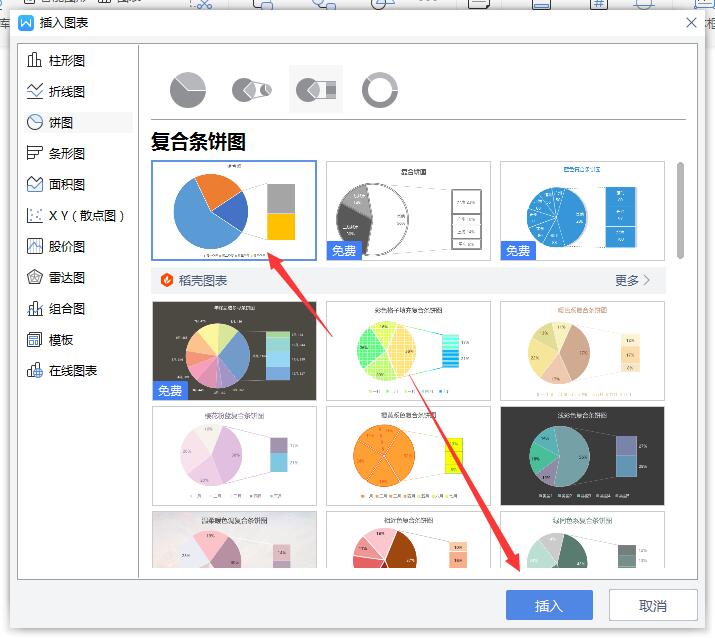Select the bar-of-pie chart type icon

pos(316,89)
